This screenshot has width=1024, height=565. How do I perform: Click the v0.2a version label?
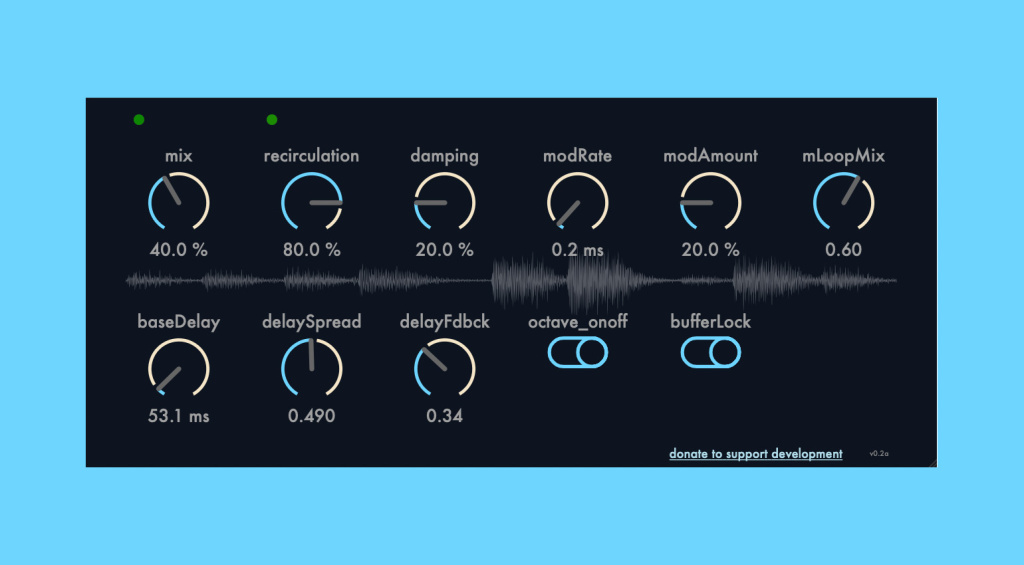point(879,454)
